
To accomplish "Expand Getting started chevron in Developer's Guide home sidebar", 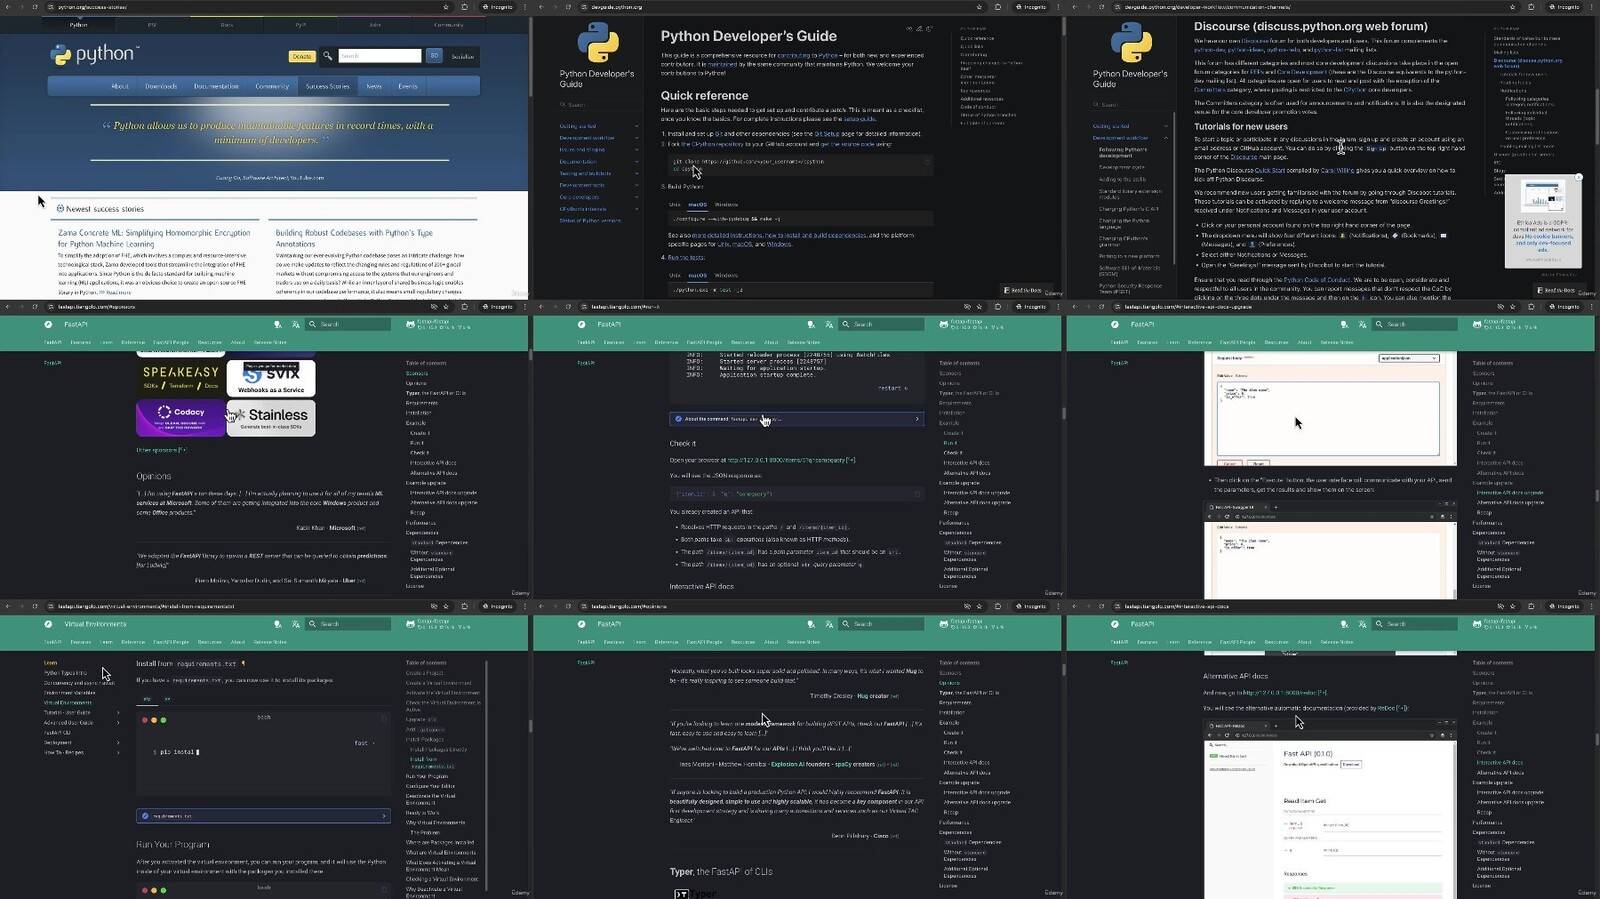I will 636,127.
